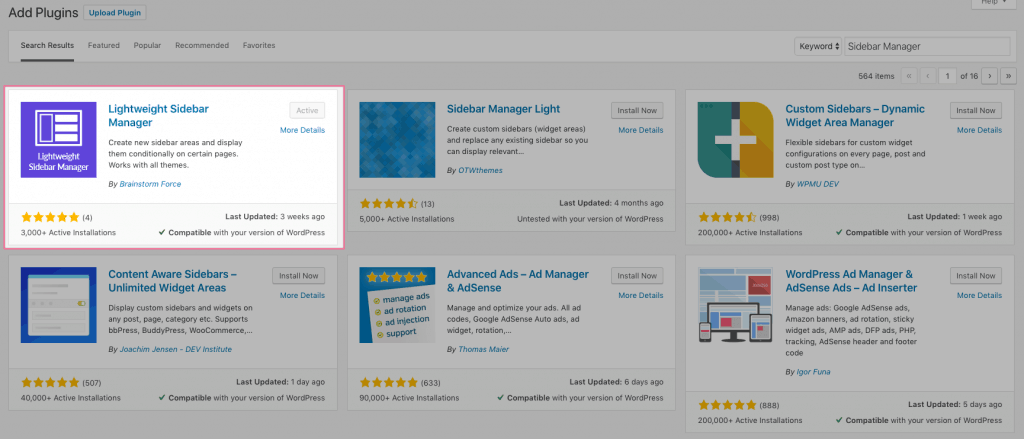The image size is (1024, 439).
Task: Open author link Thomas Maier
Action: [x=483, y=350]
